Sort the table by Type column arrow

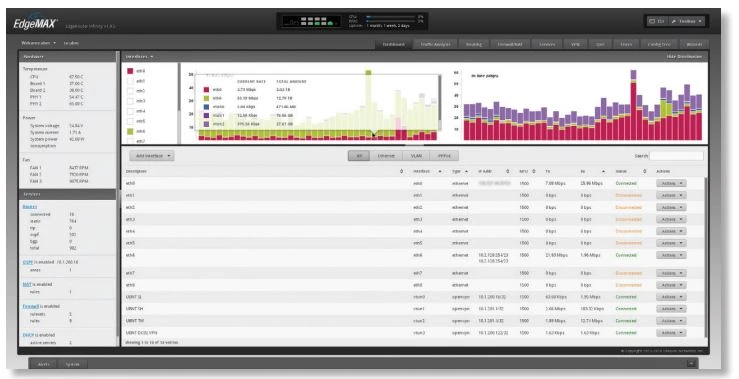coord(466,171)
